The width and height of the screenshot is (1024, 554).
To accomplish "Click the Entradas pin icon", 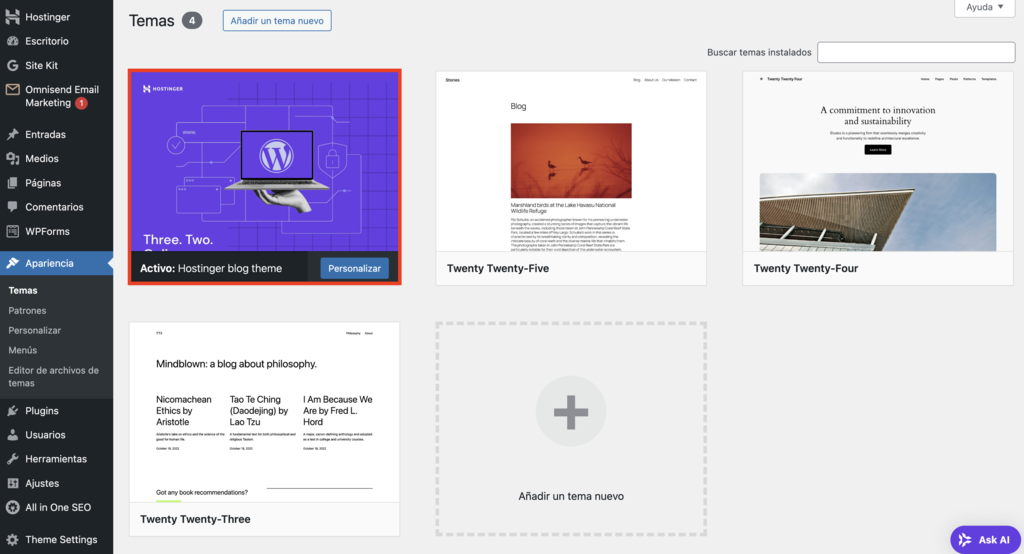I will 13,134.
